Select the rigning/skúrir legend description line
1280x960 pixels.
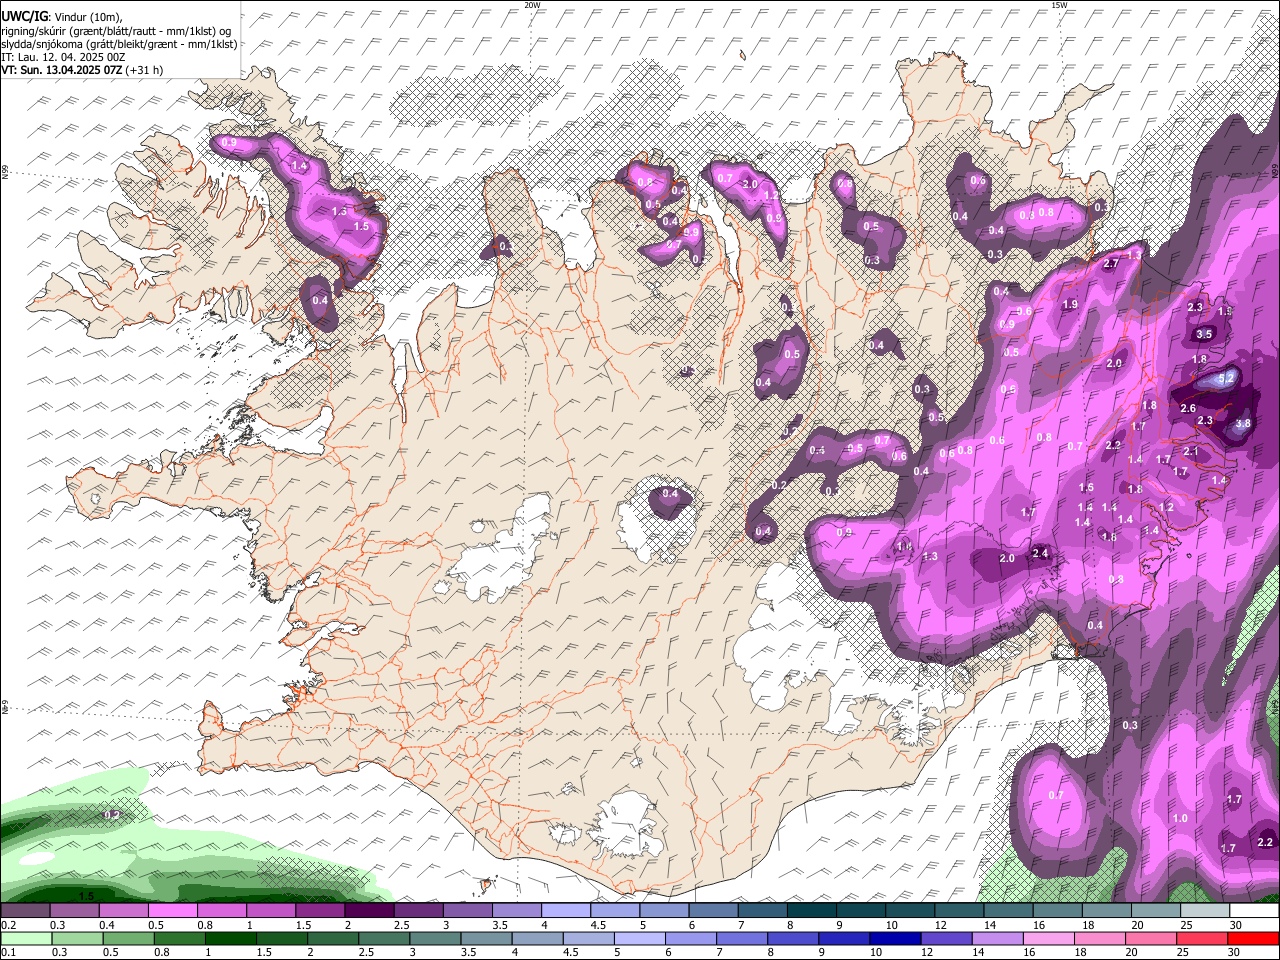116,30
